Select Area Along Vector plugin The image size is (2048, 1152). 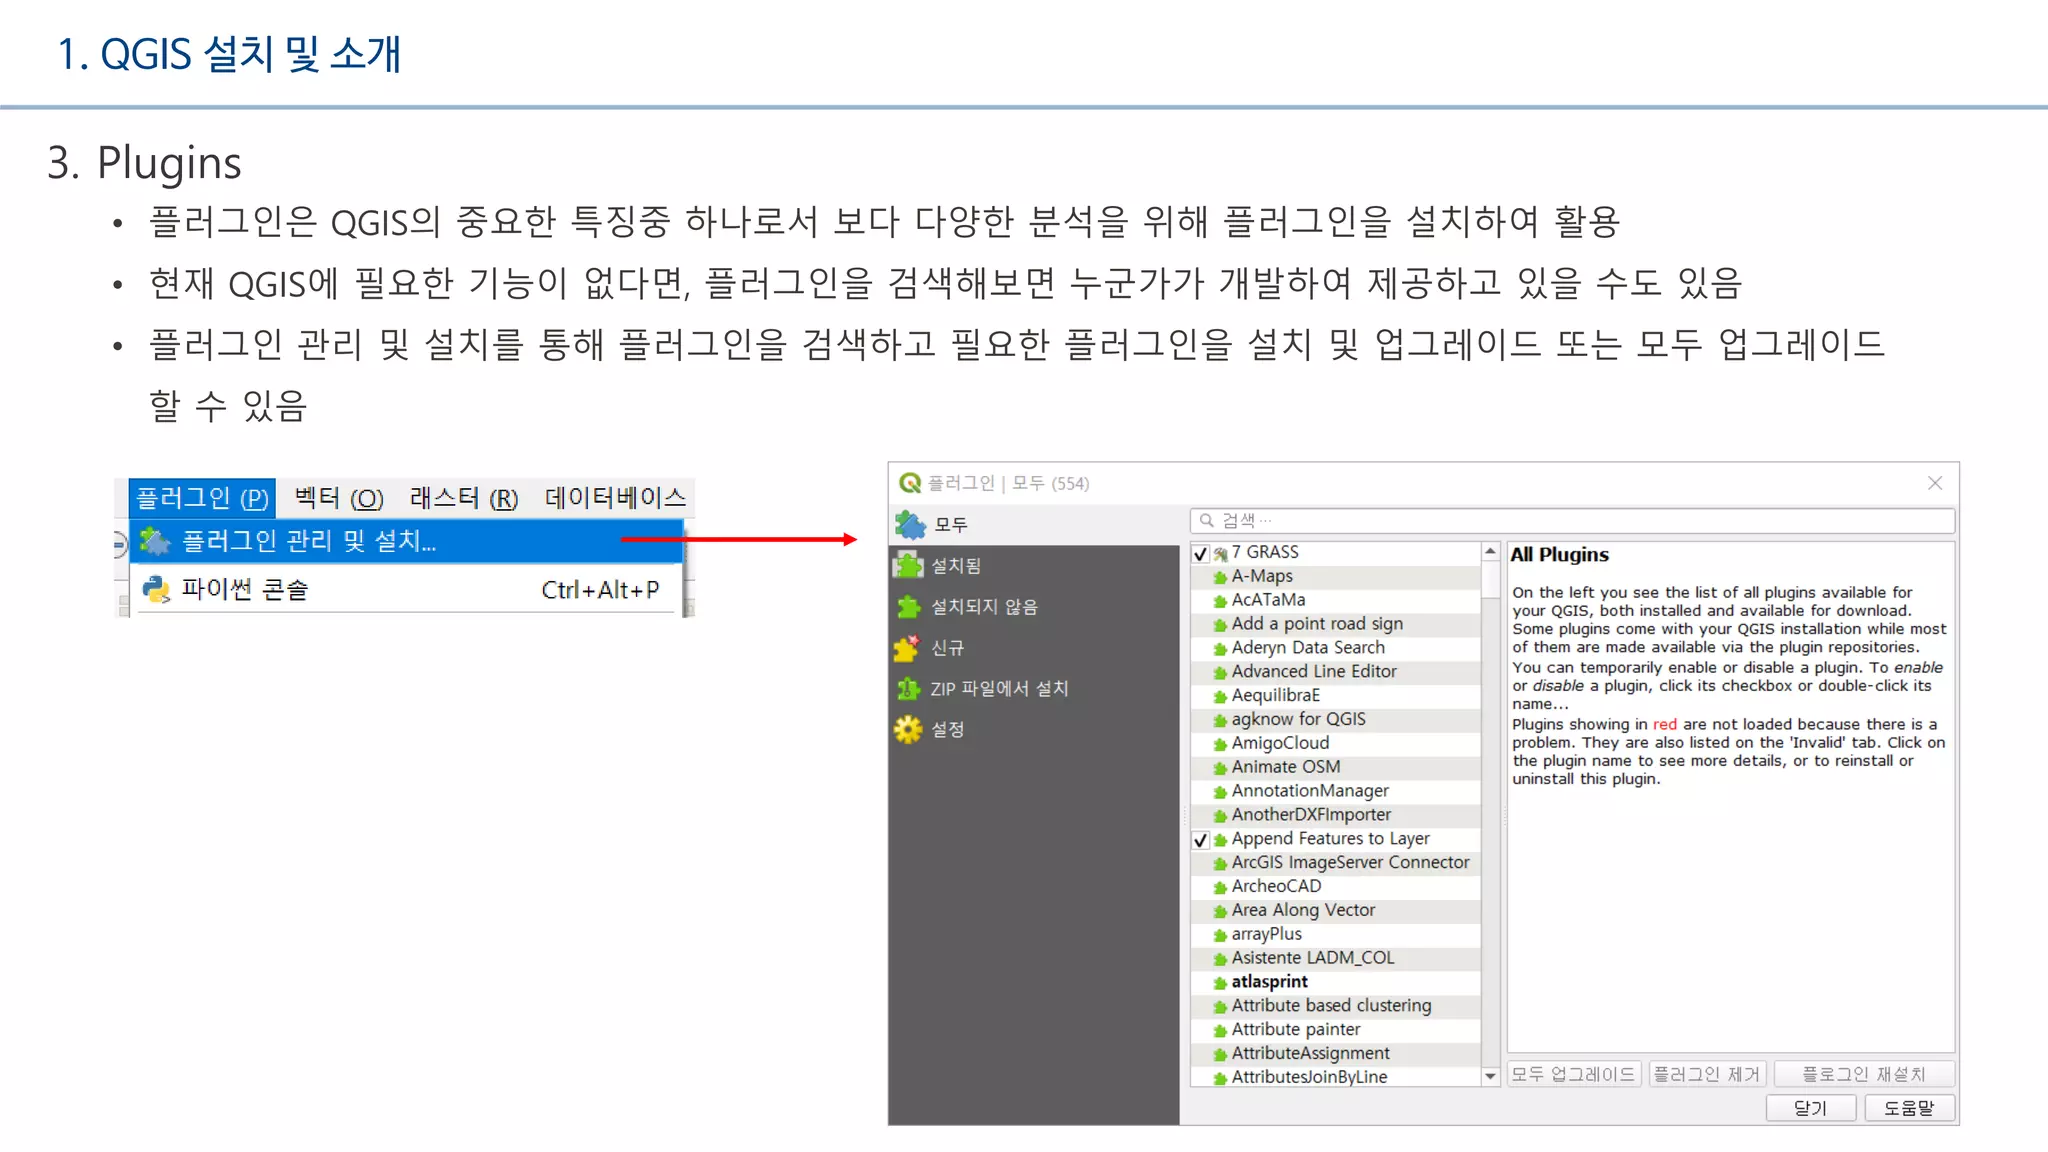1336,911
